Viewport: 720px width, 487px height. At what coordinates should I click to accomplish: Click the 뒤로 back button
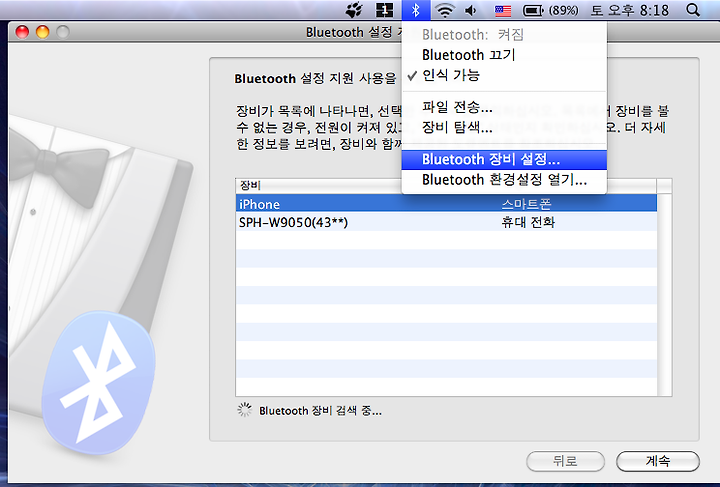(565, 461)
